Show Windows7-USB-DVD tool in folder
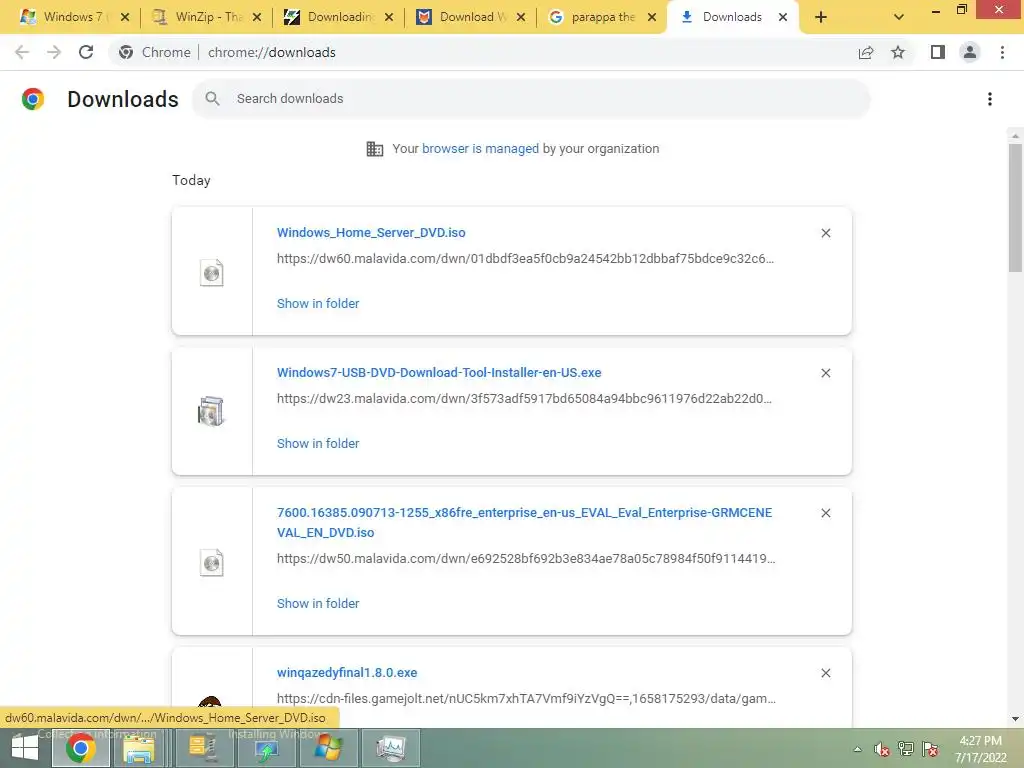The image size is (1024, 768). 318,443
